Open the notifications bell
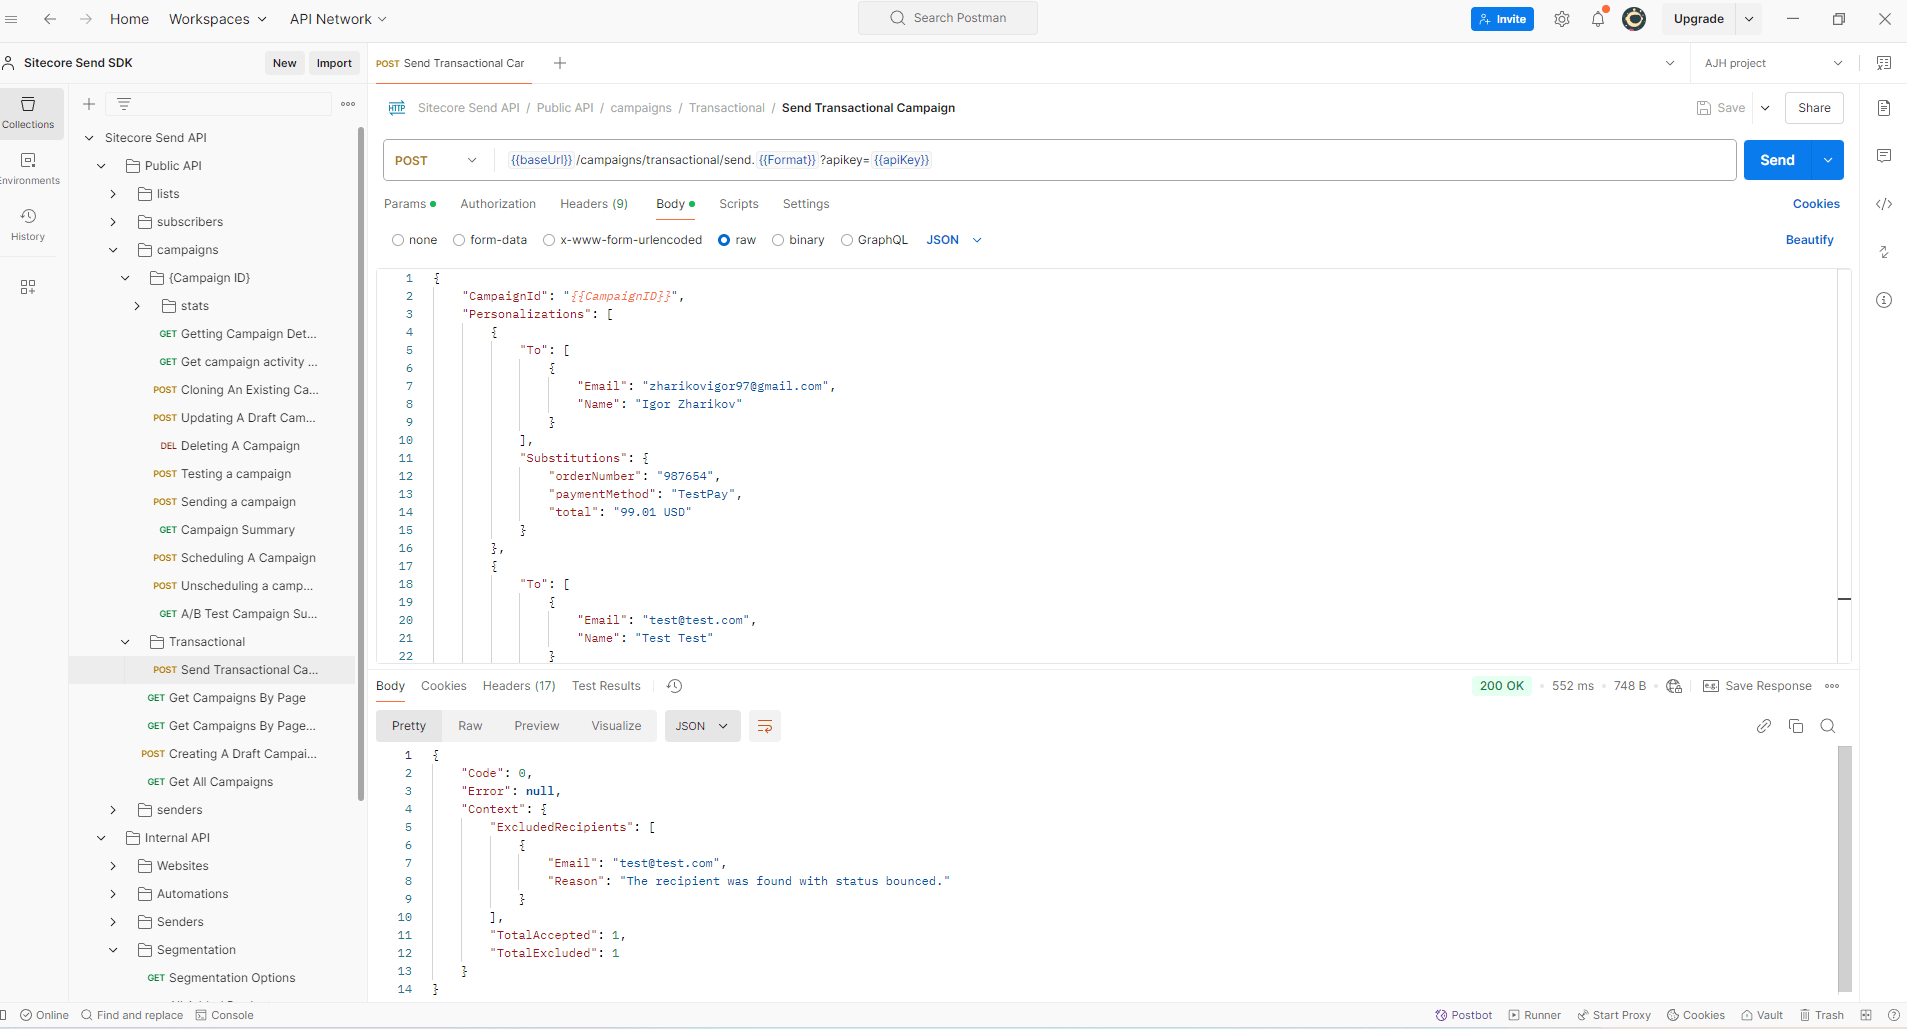 (1598, 19)
